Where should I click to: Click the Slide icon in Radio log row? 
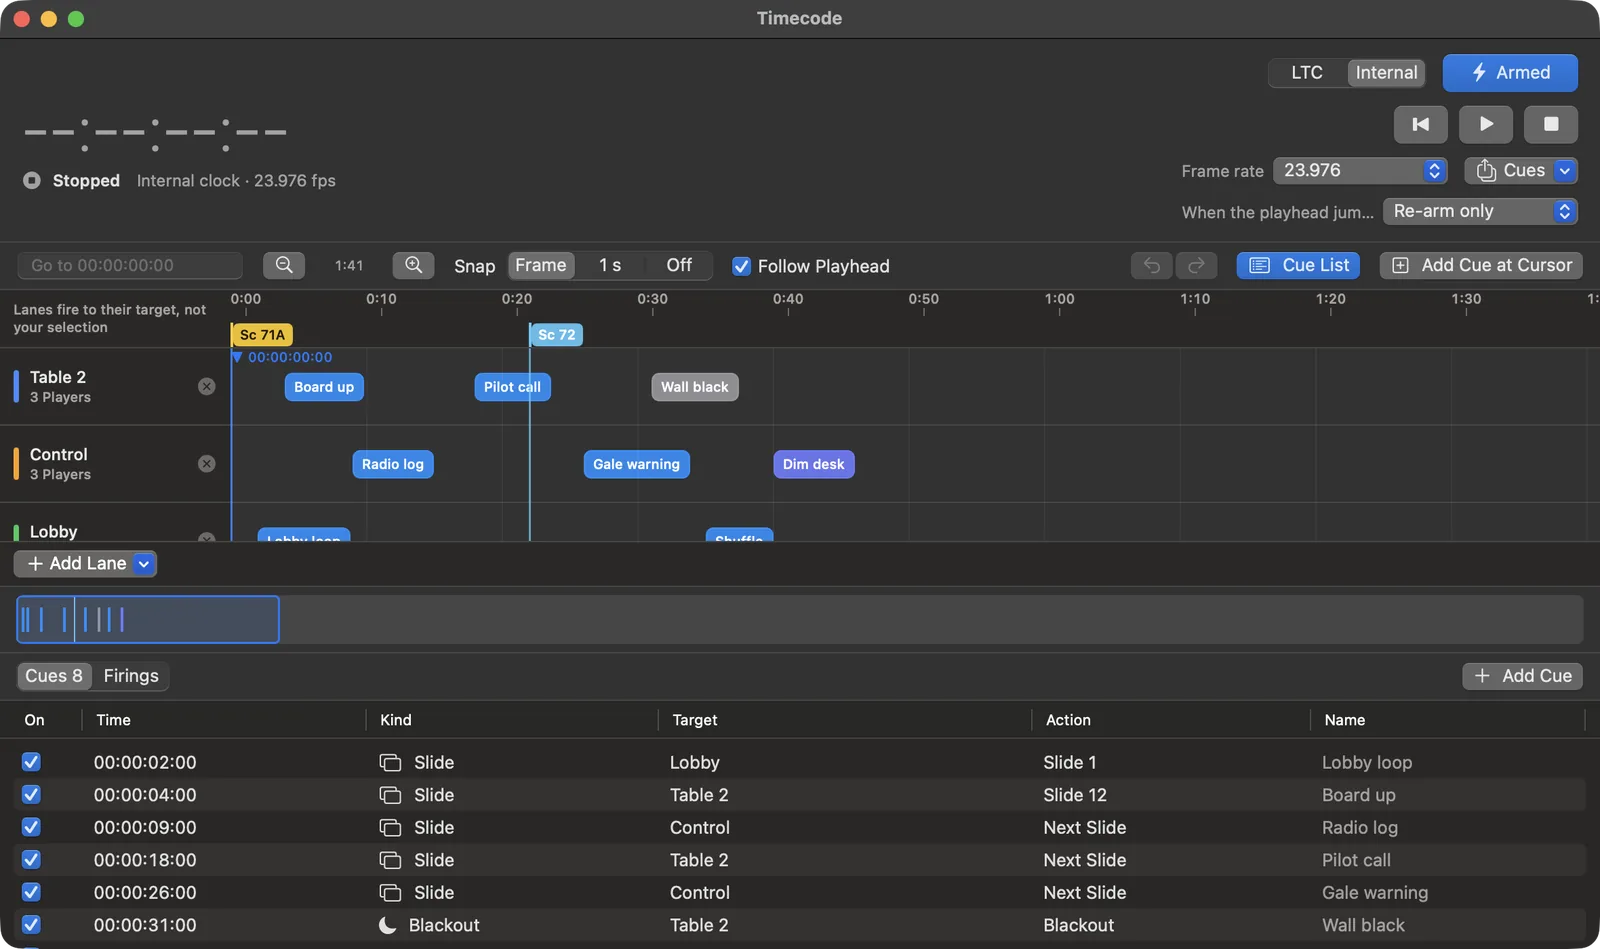(390, 828)
